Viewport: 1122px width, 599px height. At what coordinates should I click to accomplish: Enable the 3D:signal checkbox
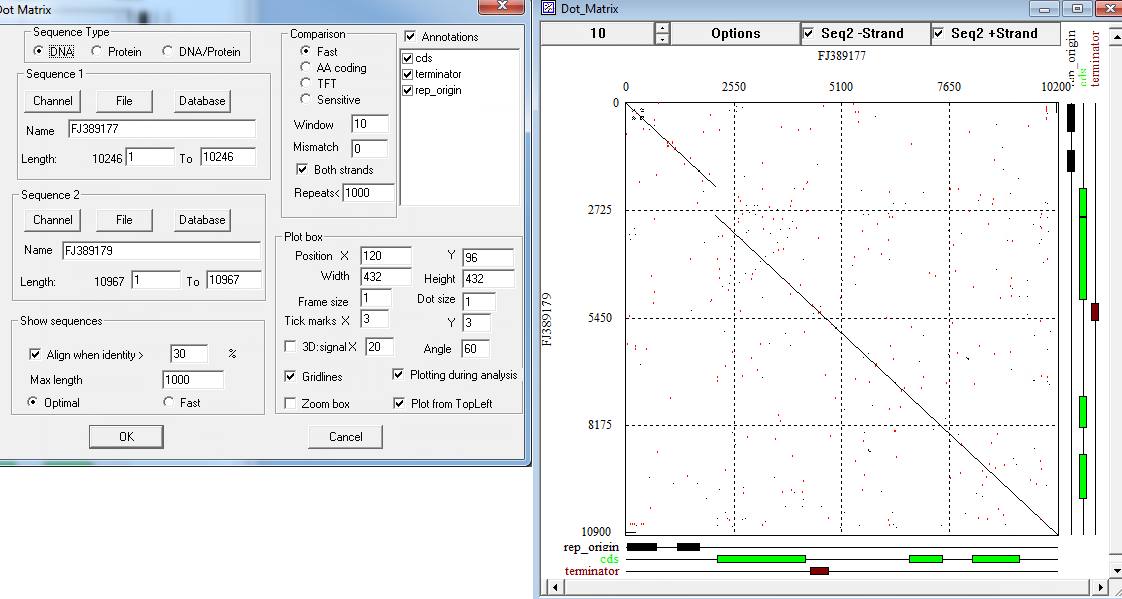click(x=290, y=347)
